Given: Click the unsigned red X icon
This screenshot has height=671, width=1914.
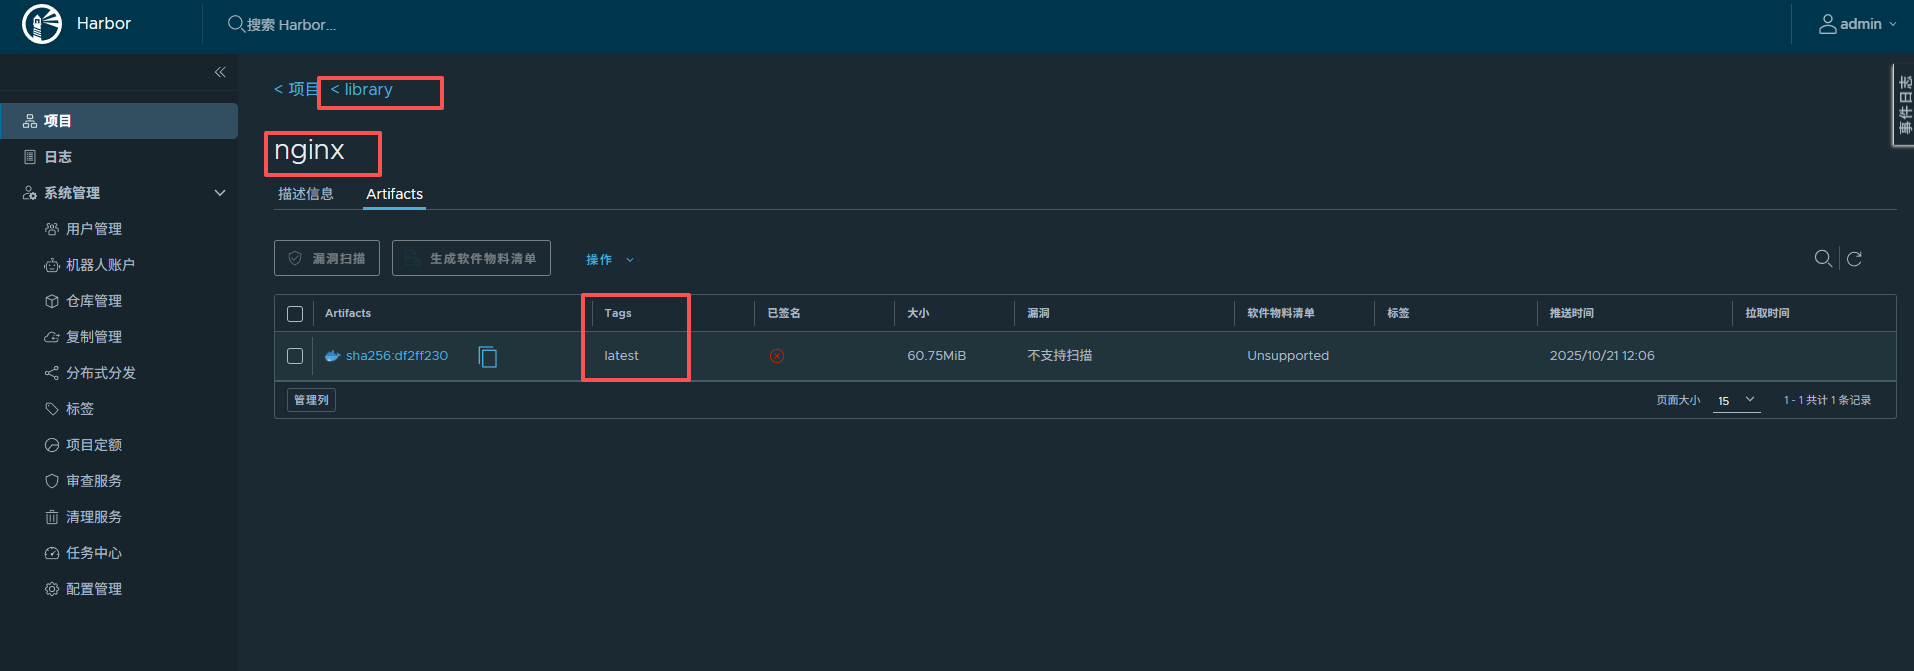Looking at the screenshot, I should [777, 356].
